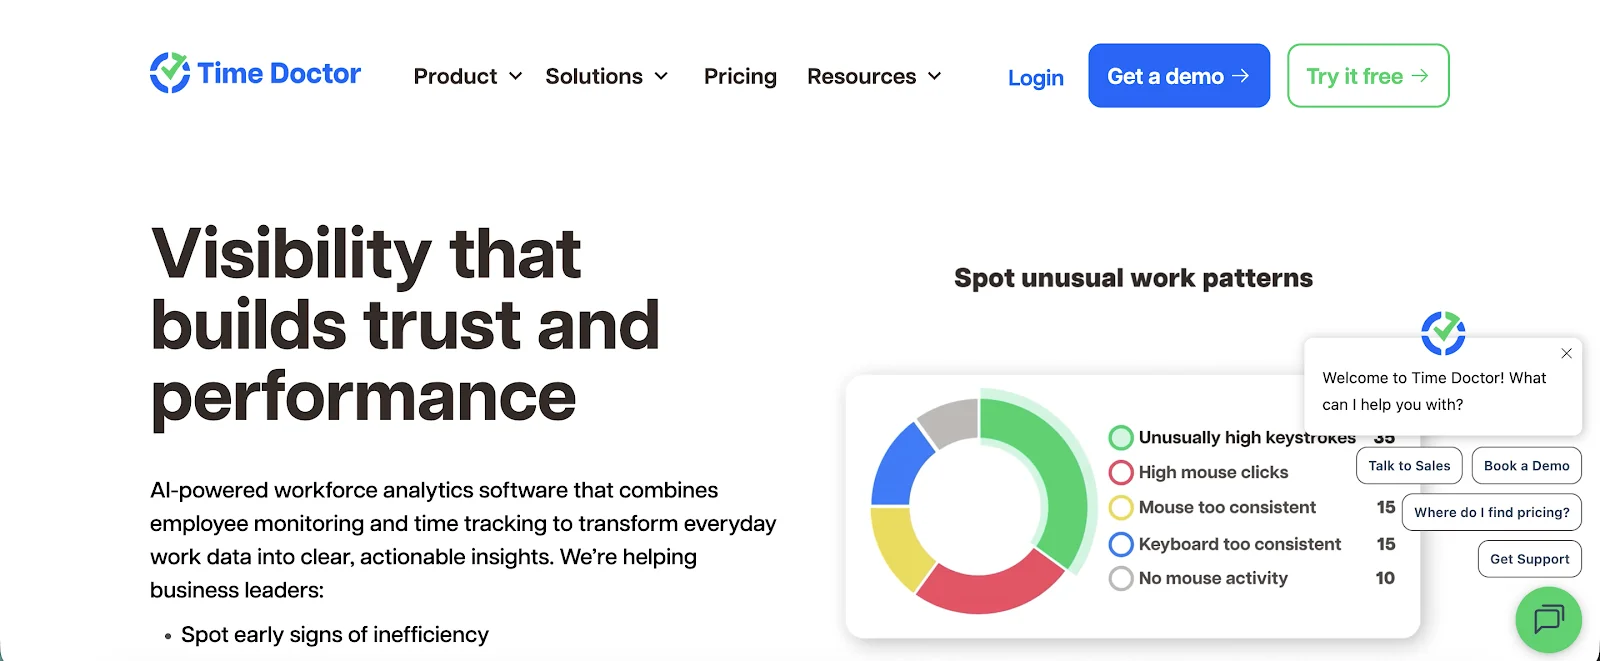The height and width of the screenshot is (661, 1600).
Task: Choose Talk to Sales chat option
Action: 1409,466
